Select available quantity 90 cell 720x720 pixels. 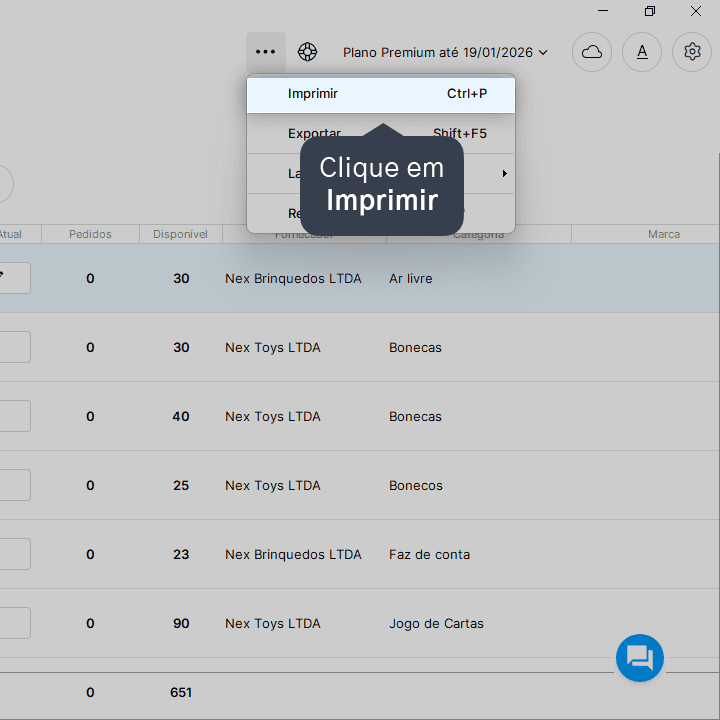[181, 623]
